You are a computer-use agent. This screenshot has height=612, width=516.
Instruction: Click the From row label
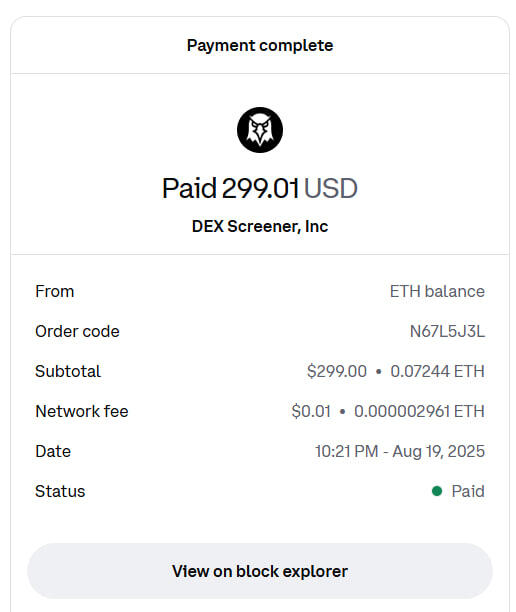click(55, 292)
